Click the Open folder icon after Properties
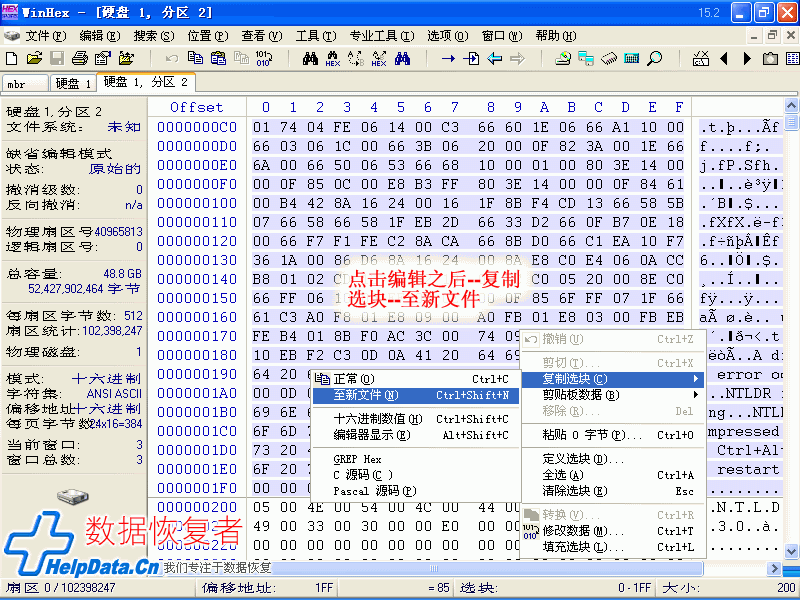The width and height of the screenshot is (800, 600). click(x=126, y=58)
